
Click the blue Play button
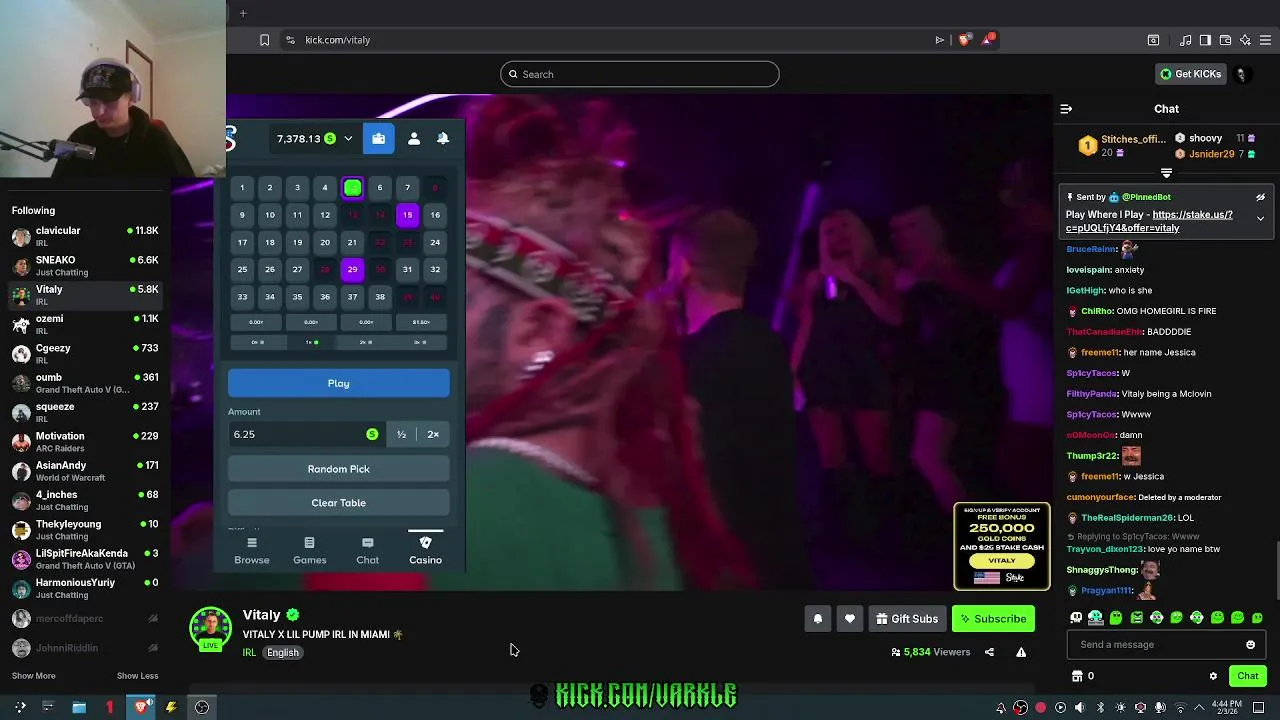(x=339, y=383)
